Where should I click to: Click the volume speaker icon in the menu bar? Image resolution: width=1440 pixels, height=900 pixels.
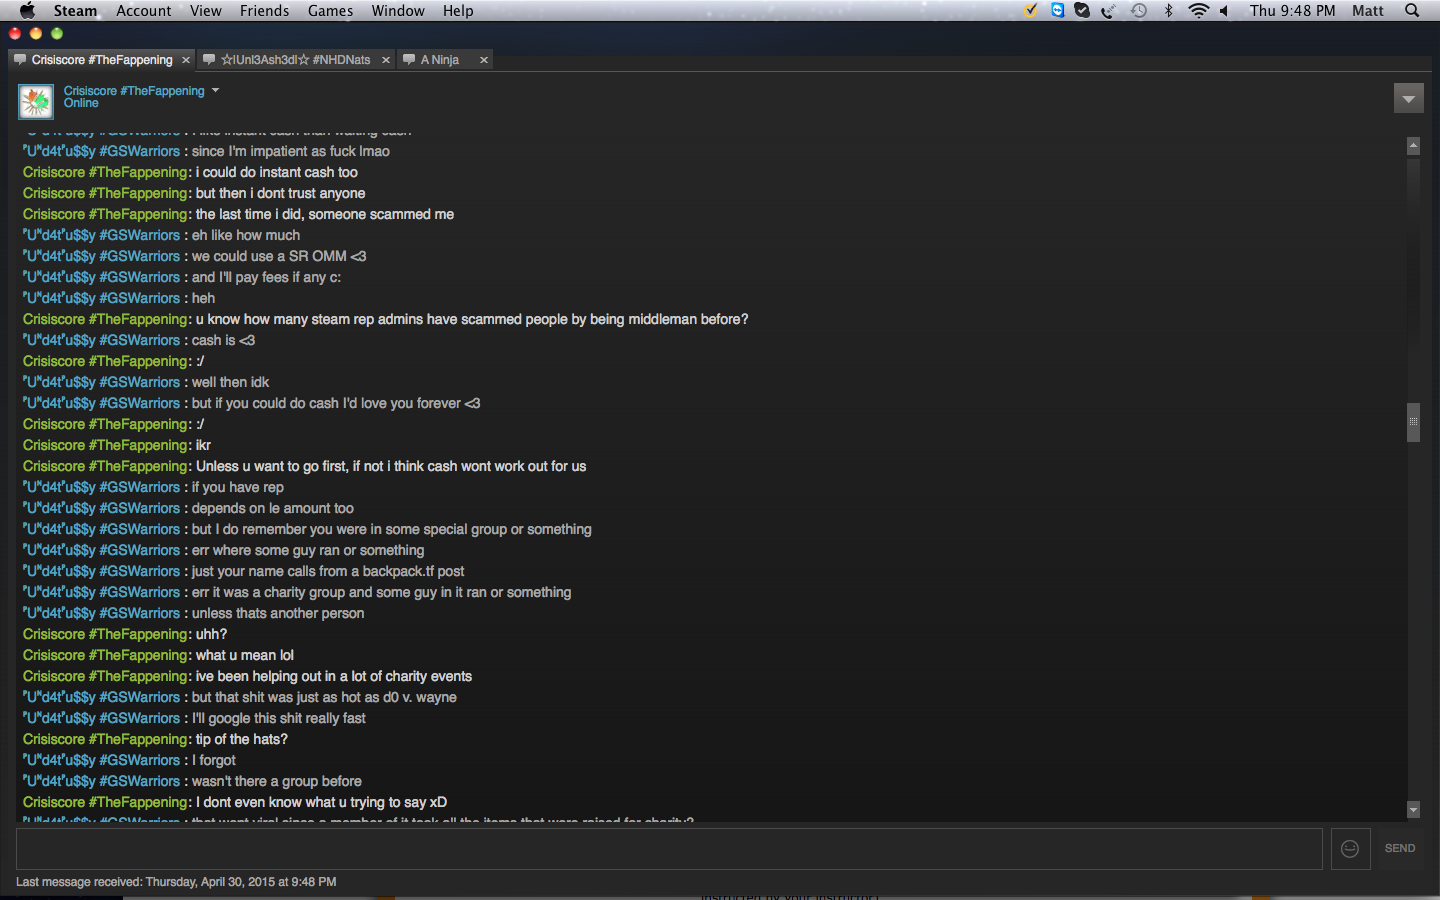point(1224,11)
